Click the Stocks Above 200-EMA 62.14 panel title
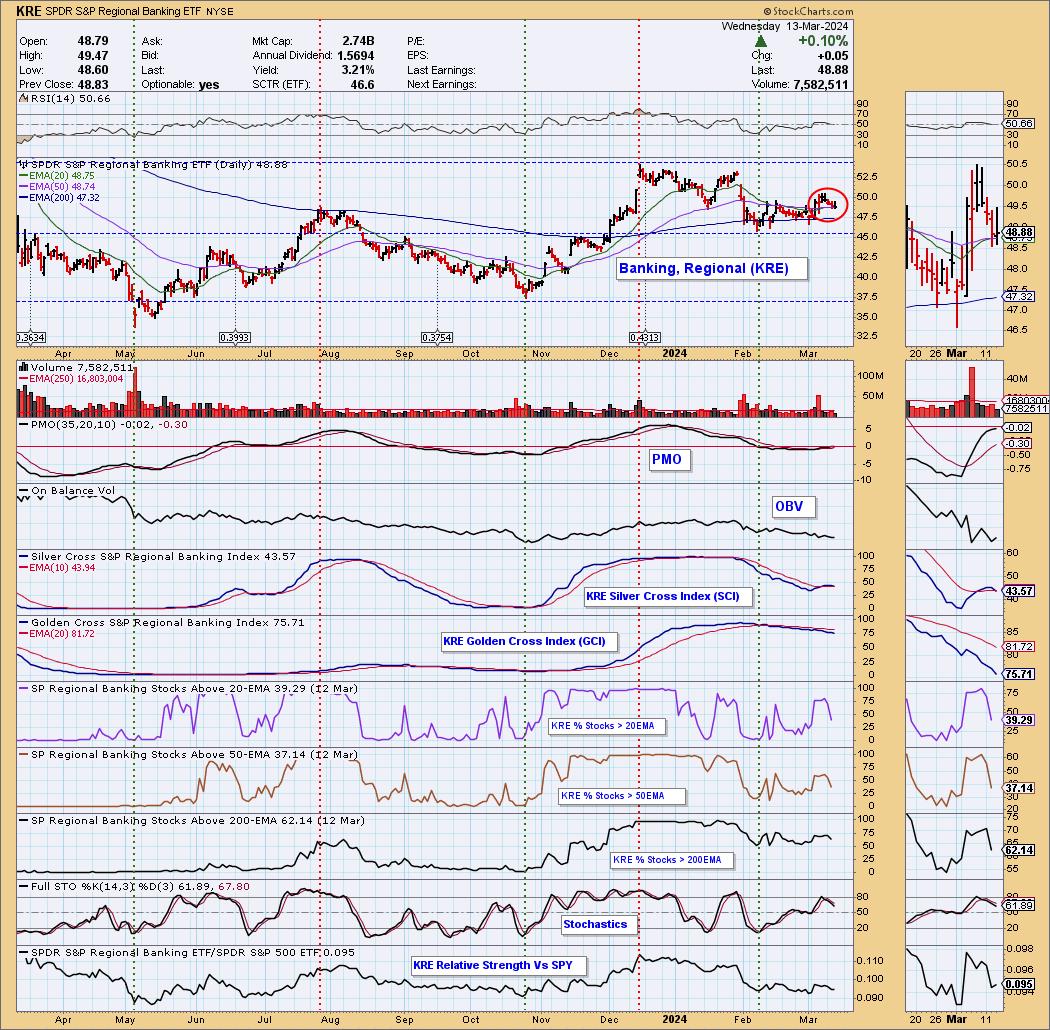The image size is (1050, 1030). tap(192, 820)
